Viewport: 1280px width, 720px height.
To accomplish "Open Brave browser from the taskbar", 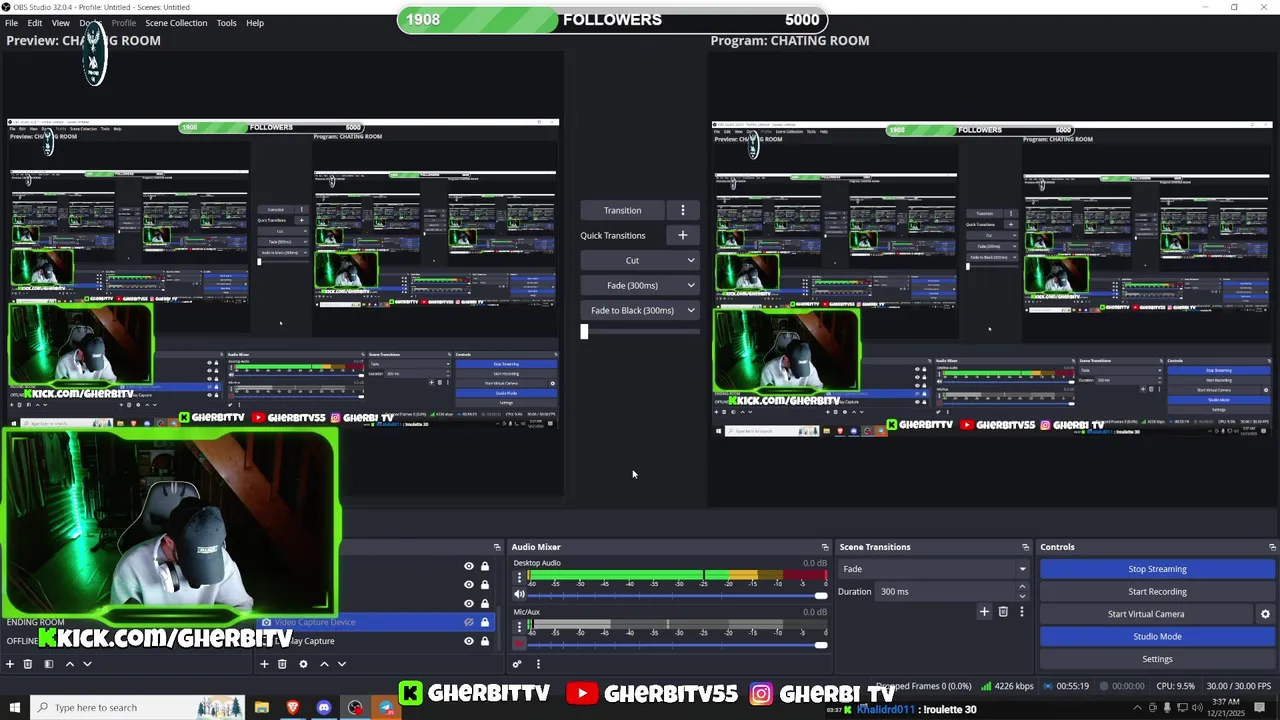I will (293, 708).
